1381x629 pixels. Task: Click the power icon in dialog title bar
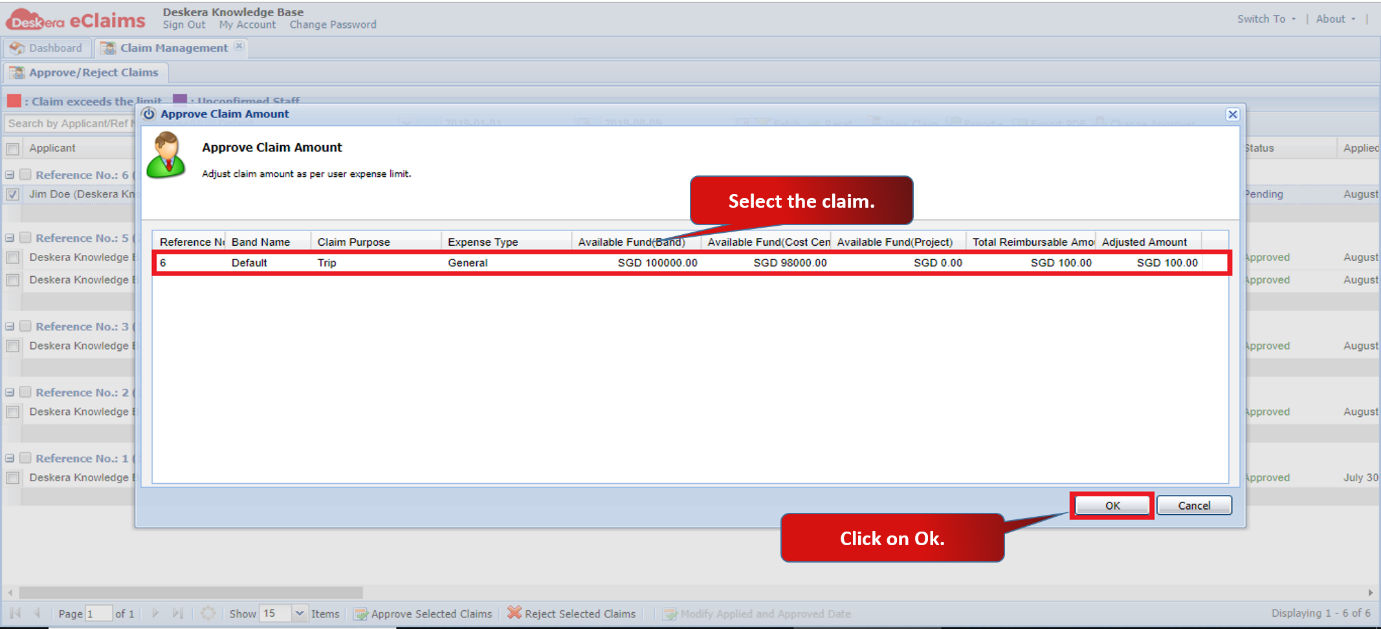click(149, 114)
